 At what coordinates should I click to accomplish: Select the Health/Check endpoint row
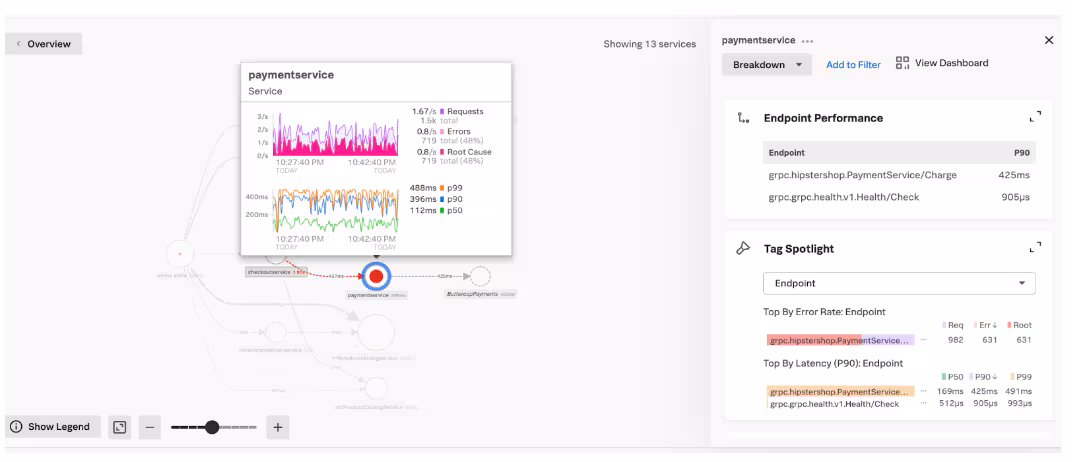(843, 197)
